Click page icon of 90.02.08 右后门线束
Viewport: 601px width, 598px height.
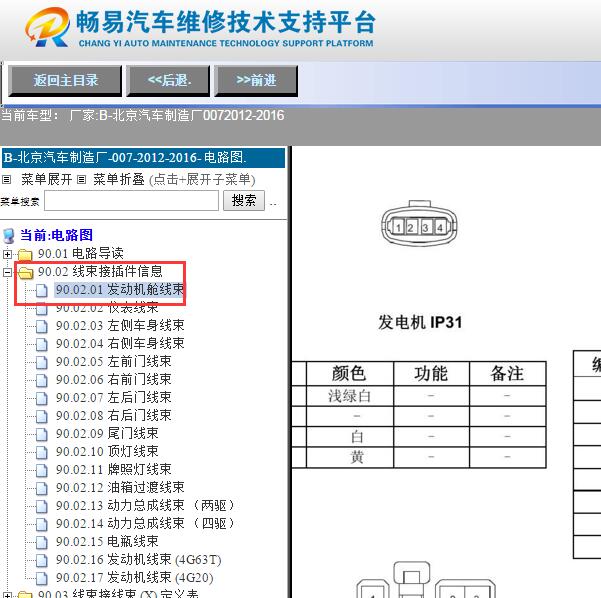42,417
